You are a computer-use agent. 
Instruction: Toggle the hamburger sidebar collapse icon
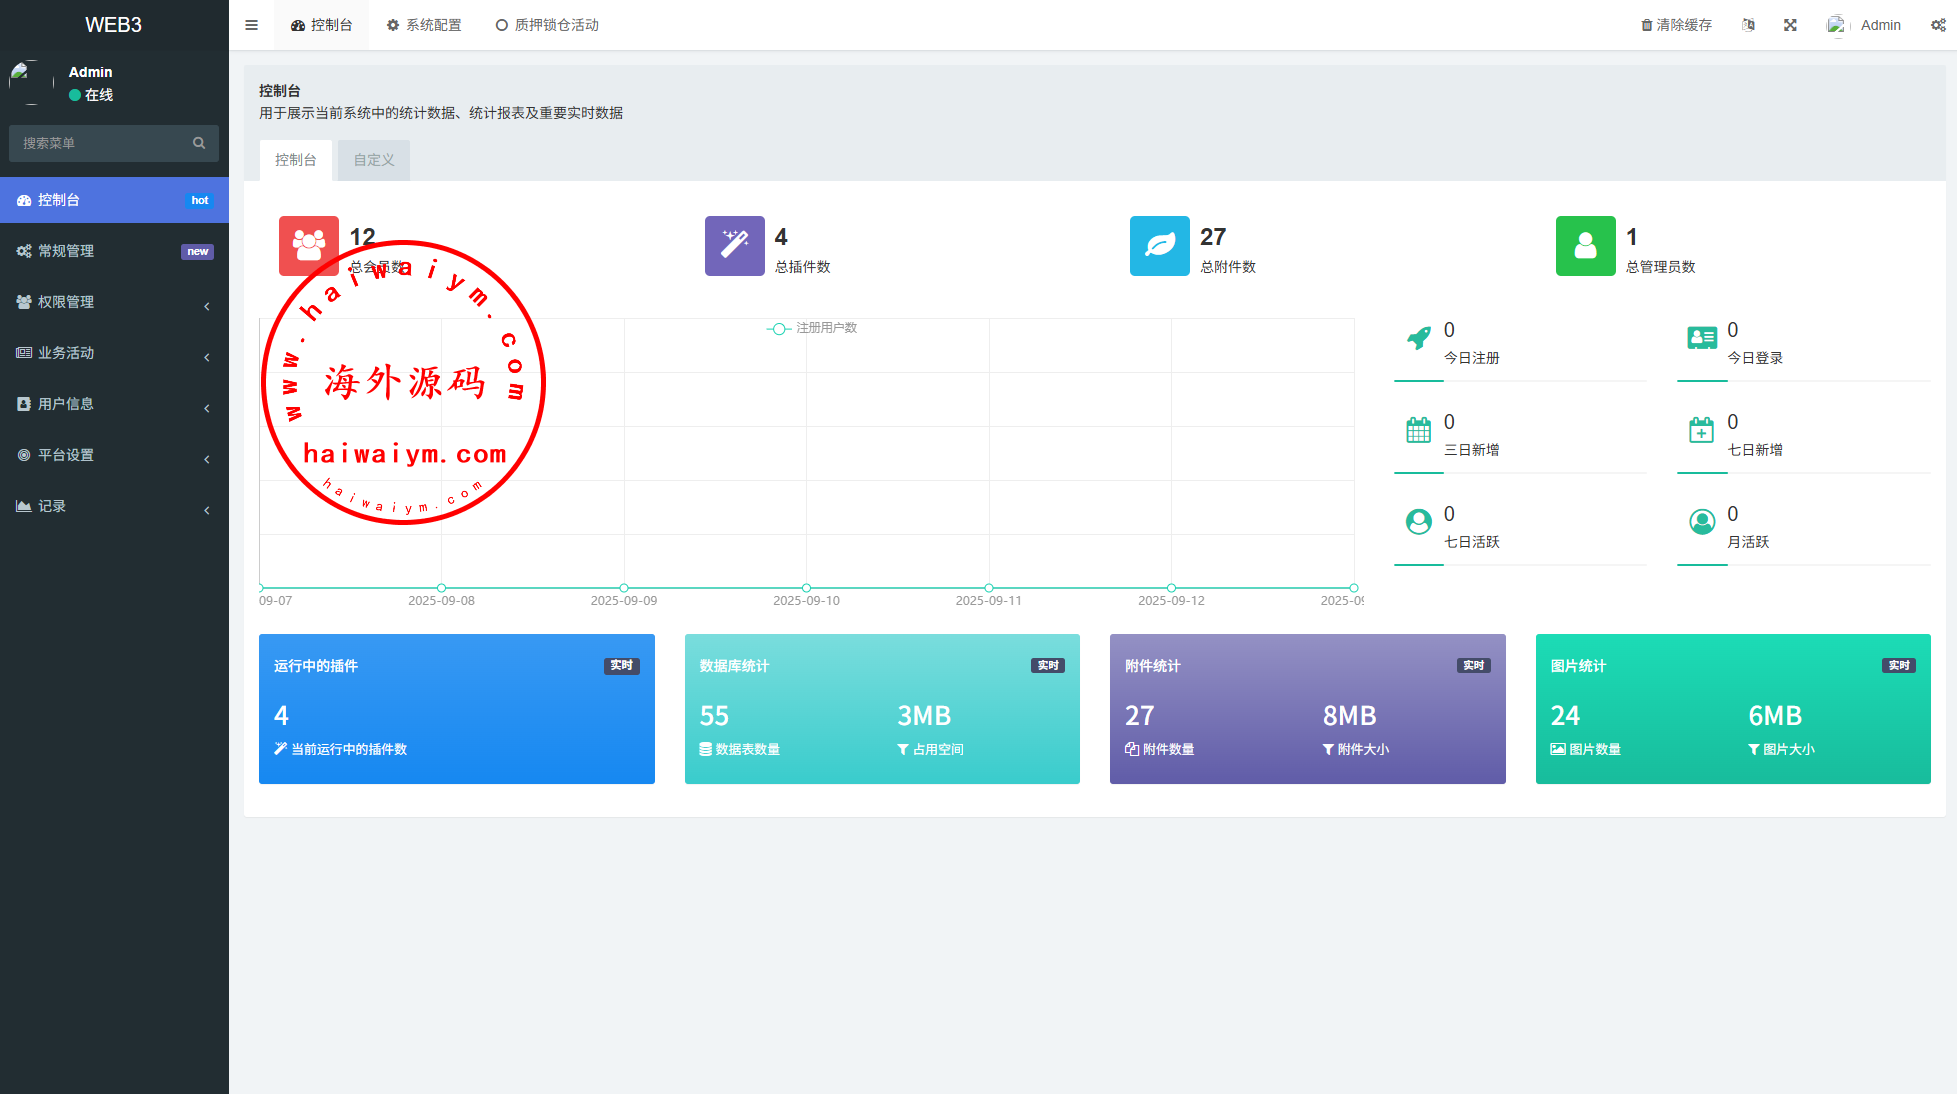pyautogui.click(x=251, y=25)
